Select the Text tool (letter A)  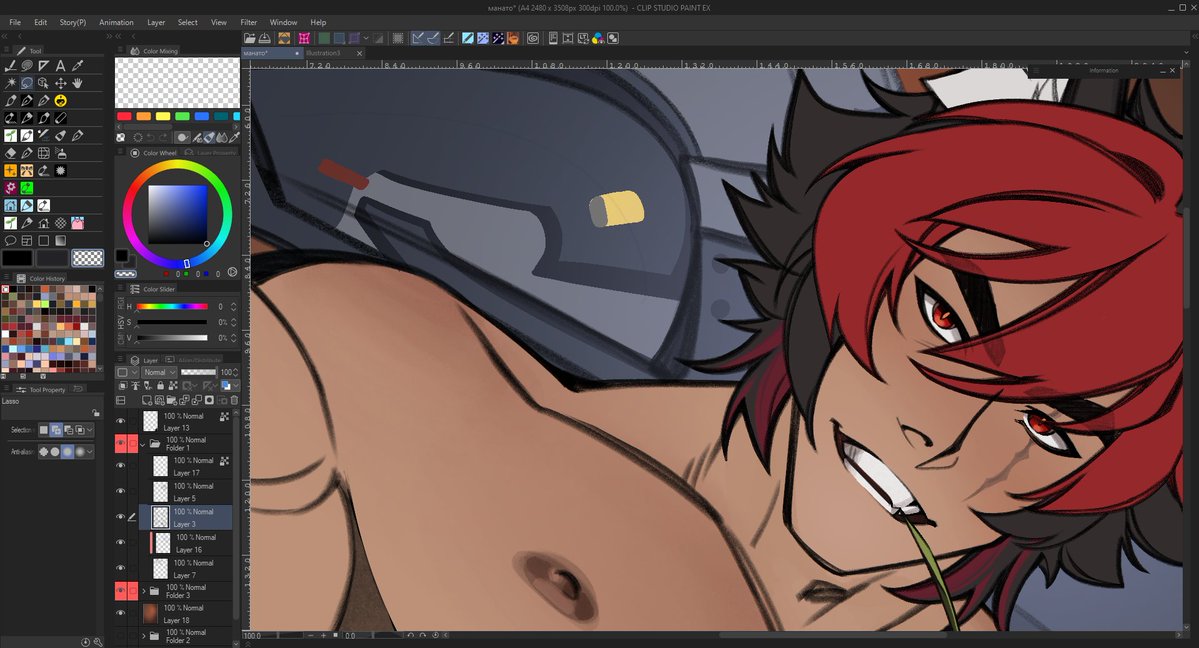[x=60, y=66]
